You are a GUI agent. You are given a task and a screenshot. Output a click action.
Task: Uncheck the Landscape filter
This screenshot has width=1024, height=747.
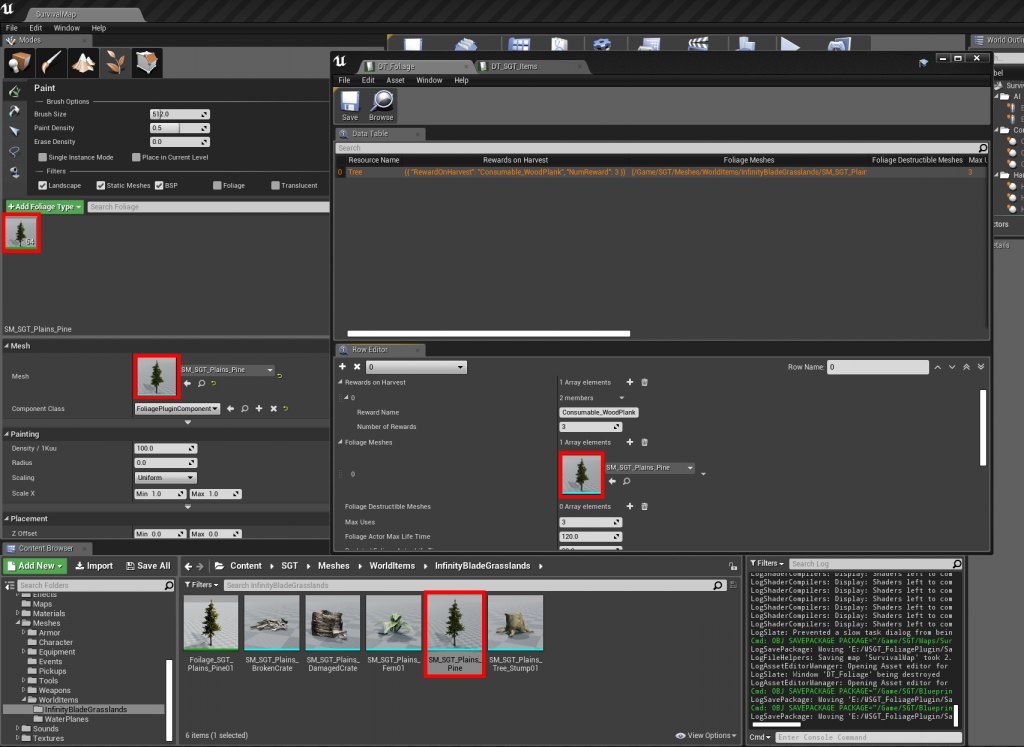(x=42, y=185)
